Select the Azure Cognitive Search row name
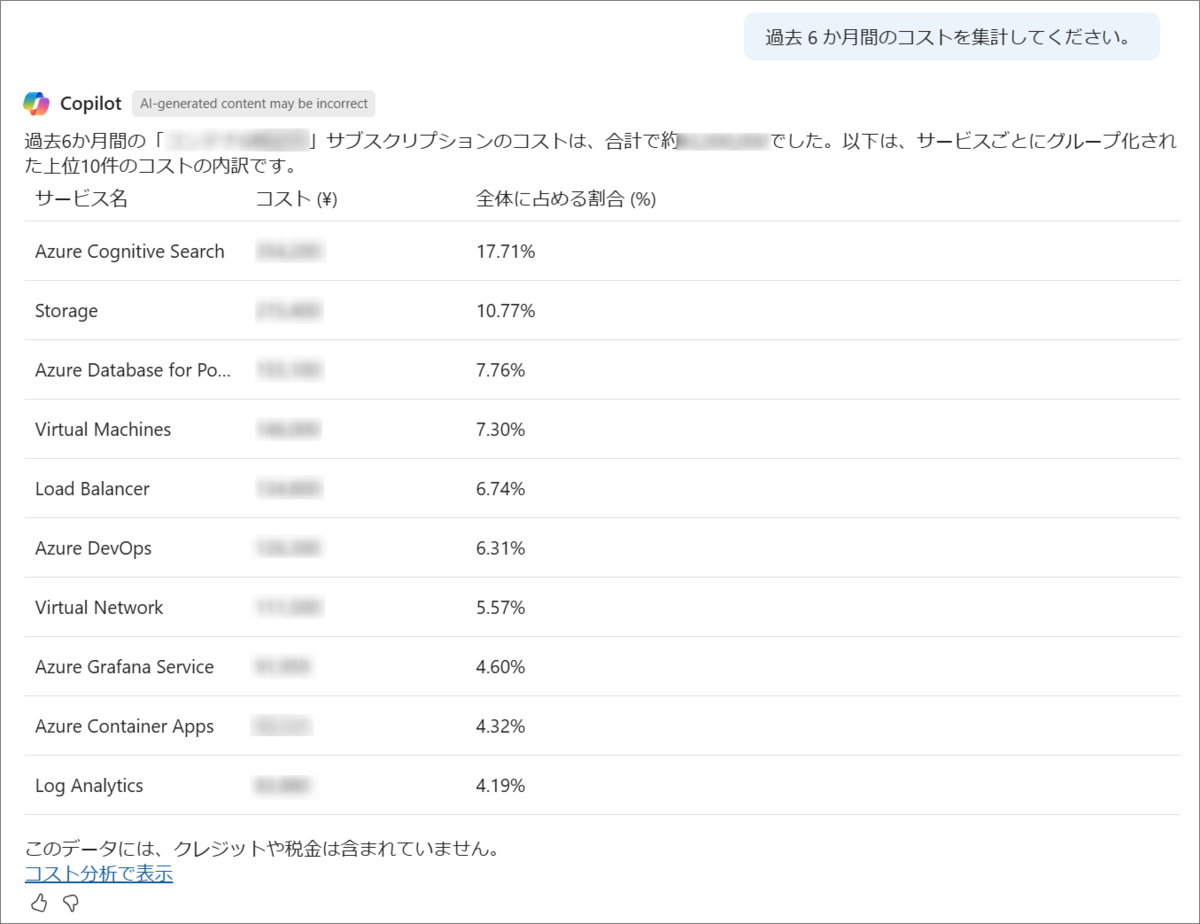Image resolution: width=1200 pixels, height=924 pixels. coord(130,252)
